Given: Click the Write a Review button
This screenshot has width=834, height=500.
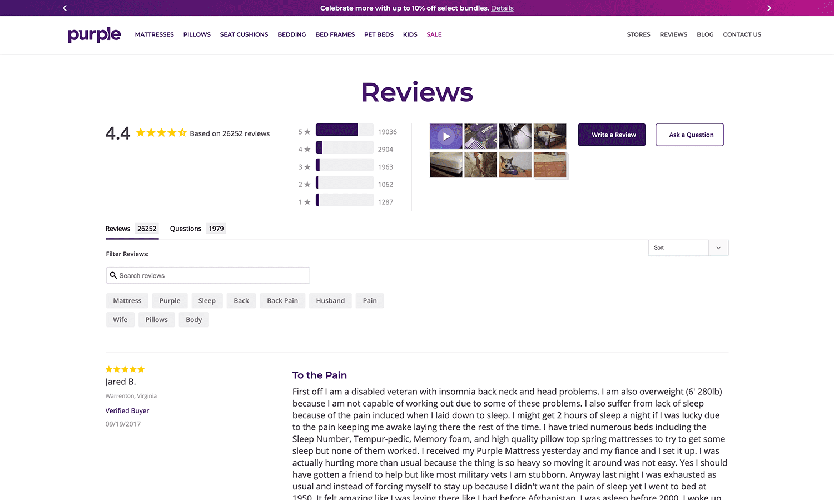Looking at the screenshot, I should tap(612, 135).
